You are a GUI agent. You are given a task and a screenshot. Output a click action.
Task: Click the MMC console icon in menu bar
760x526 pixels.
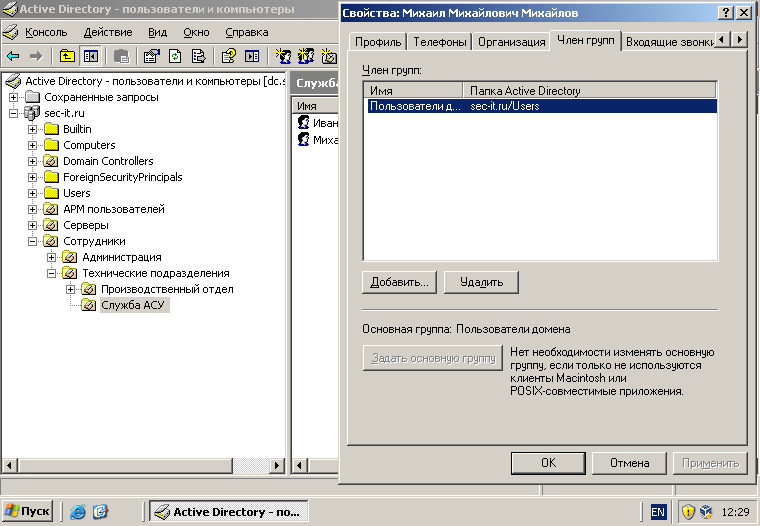tap(10, 32)
